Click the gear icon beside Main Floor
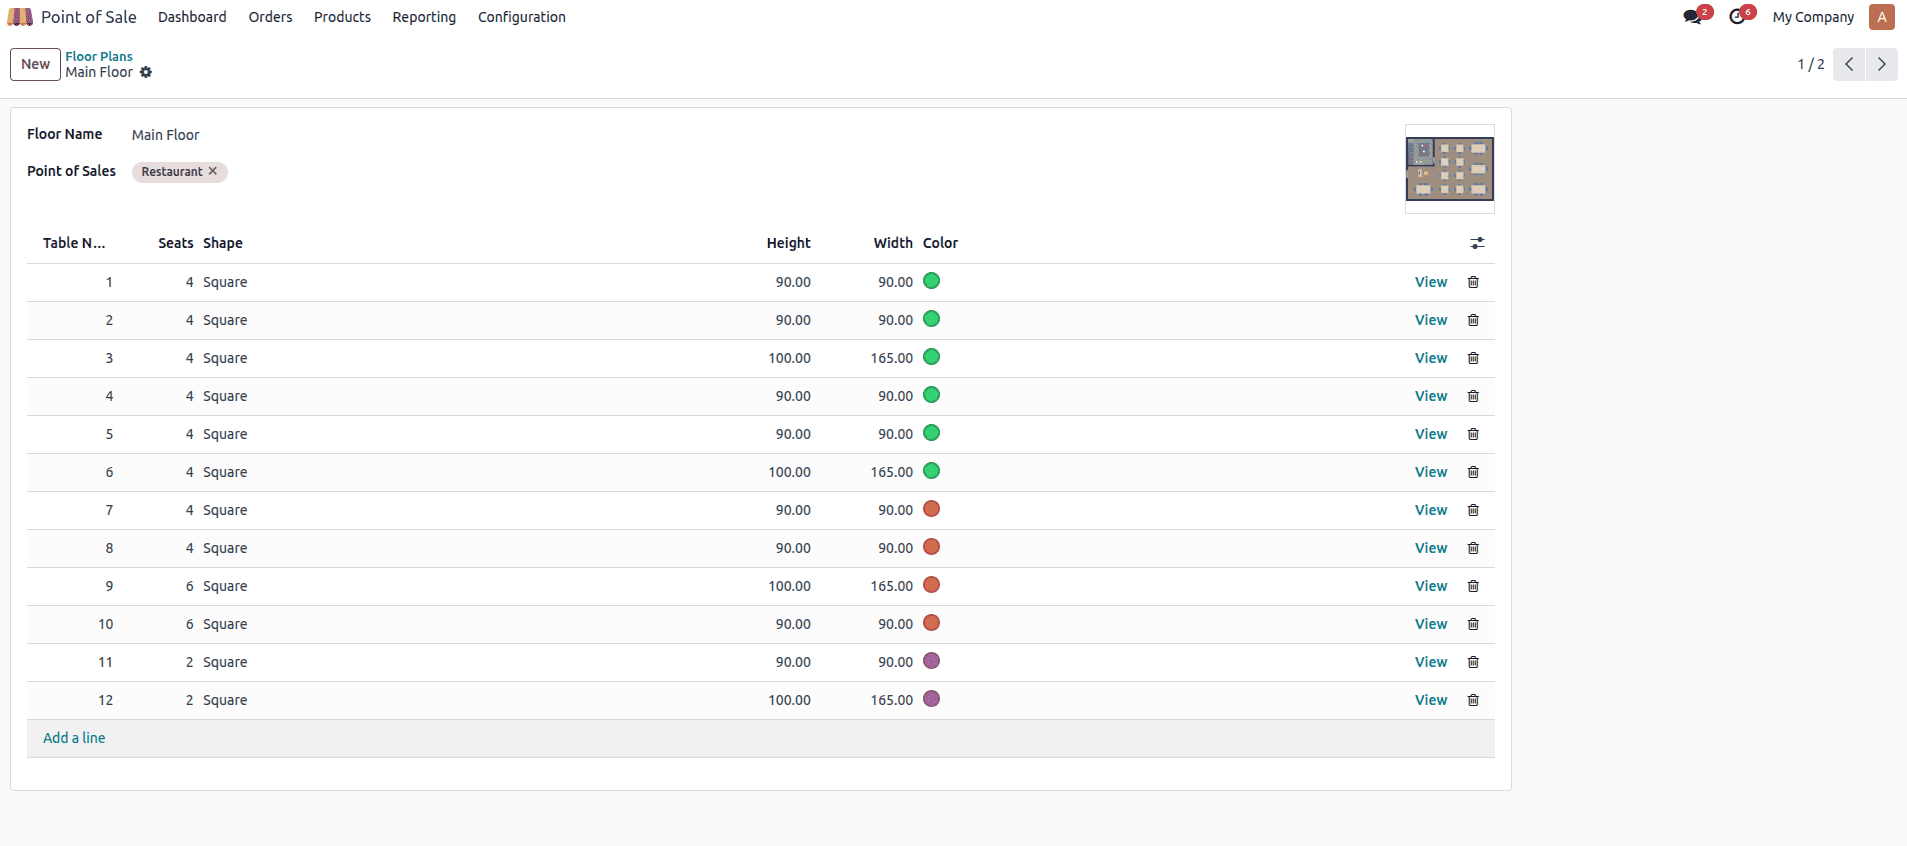Image resolution: width=1907 pixels, height=846 pixels. tap(146, 72)
